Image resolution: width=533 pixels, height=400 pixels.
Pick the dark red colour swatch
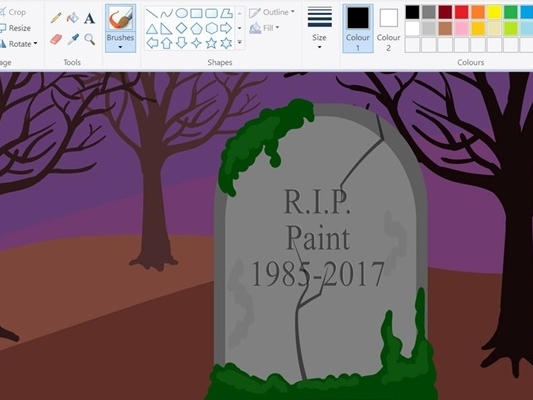coord(445,12)
